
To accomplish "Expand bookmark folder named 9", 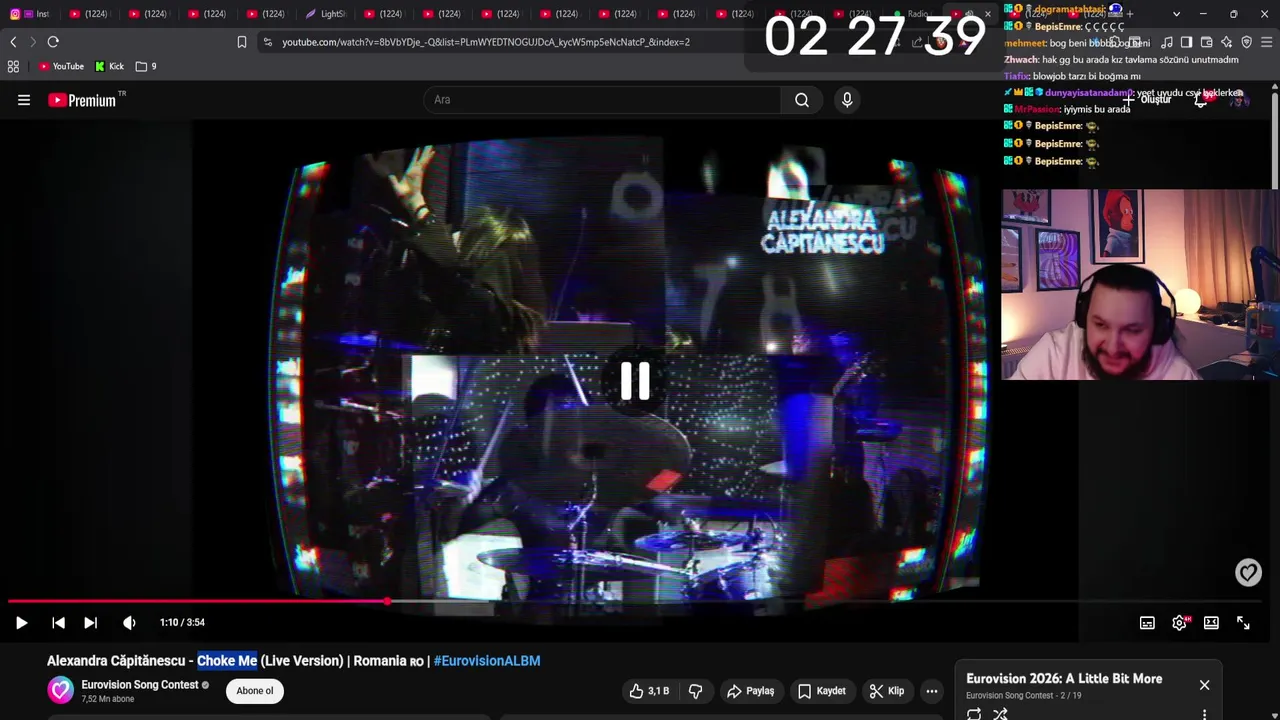I will pyautogui.click(x=146, y=66).
